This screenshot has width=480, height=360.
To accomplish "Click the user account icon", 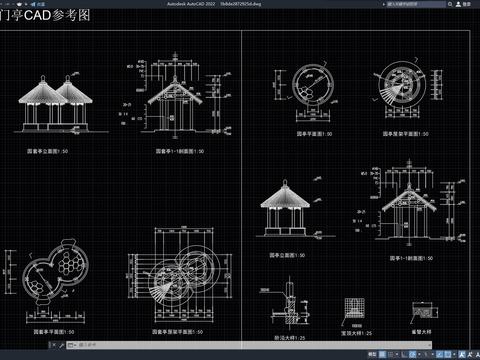I will pyautogui.click(x=458, y=4).
